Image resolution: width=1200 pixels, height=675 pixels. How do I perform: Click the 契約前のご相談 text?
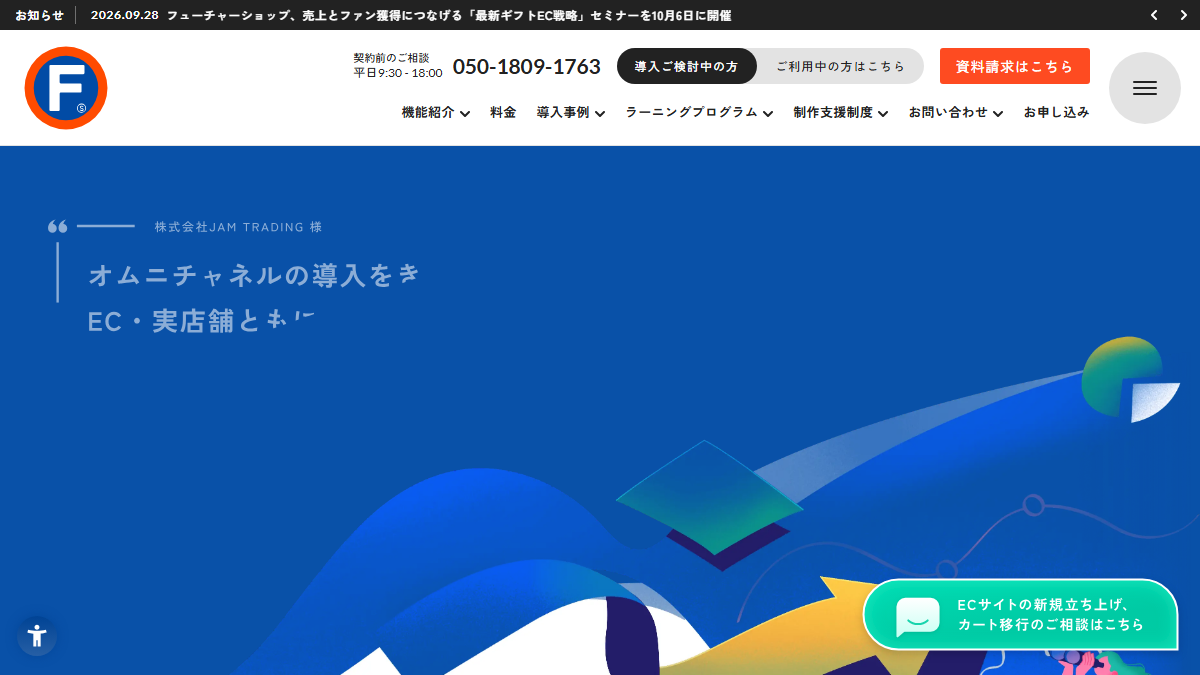(391, 58)
